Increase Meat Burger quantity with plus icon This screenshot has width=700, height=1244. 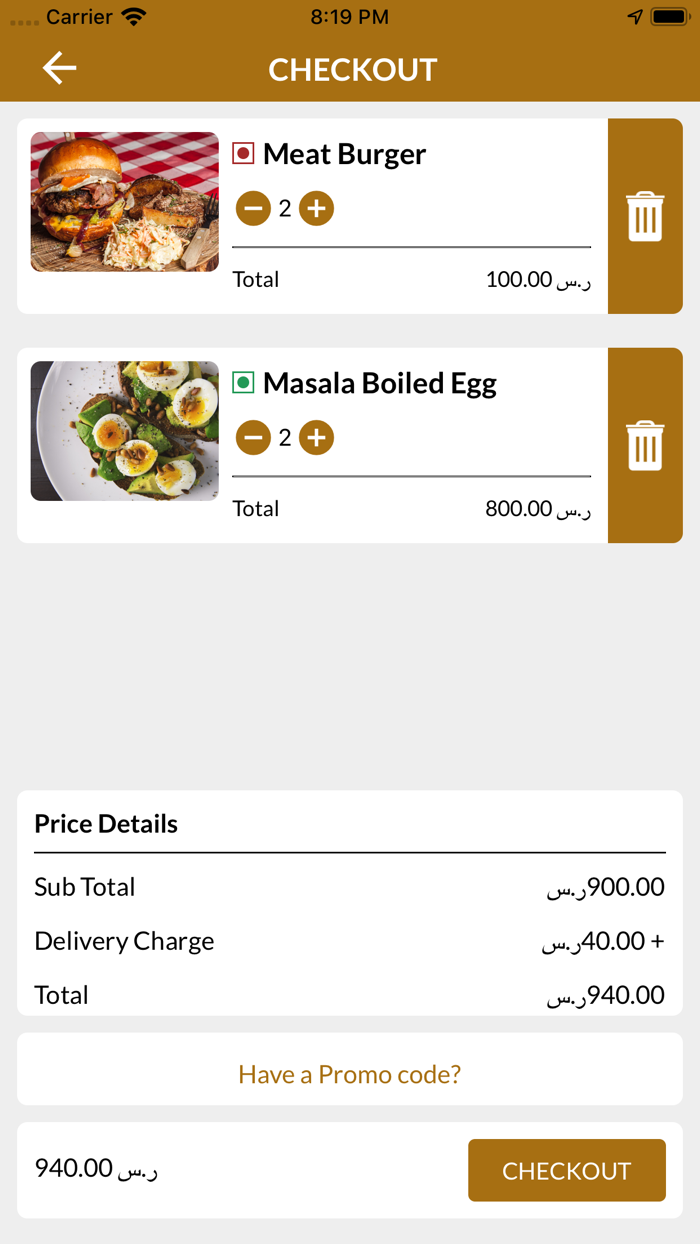[316, 208]
